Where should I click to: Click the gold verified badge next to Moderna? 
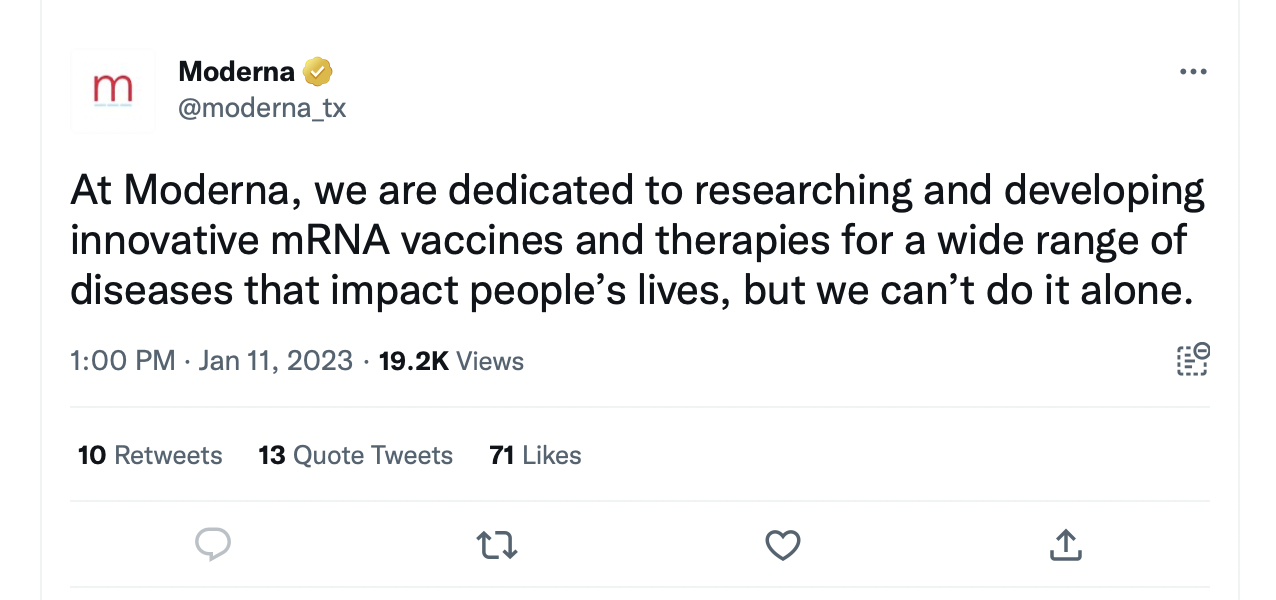[317, 72]
